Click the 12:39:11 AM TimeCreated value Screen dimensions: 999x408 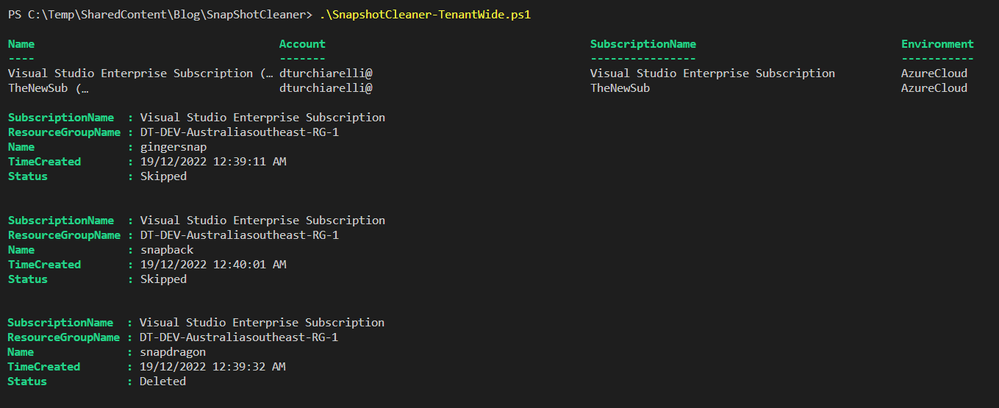(x=213, y=162)
